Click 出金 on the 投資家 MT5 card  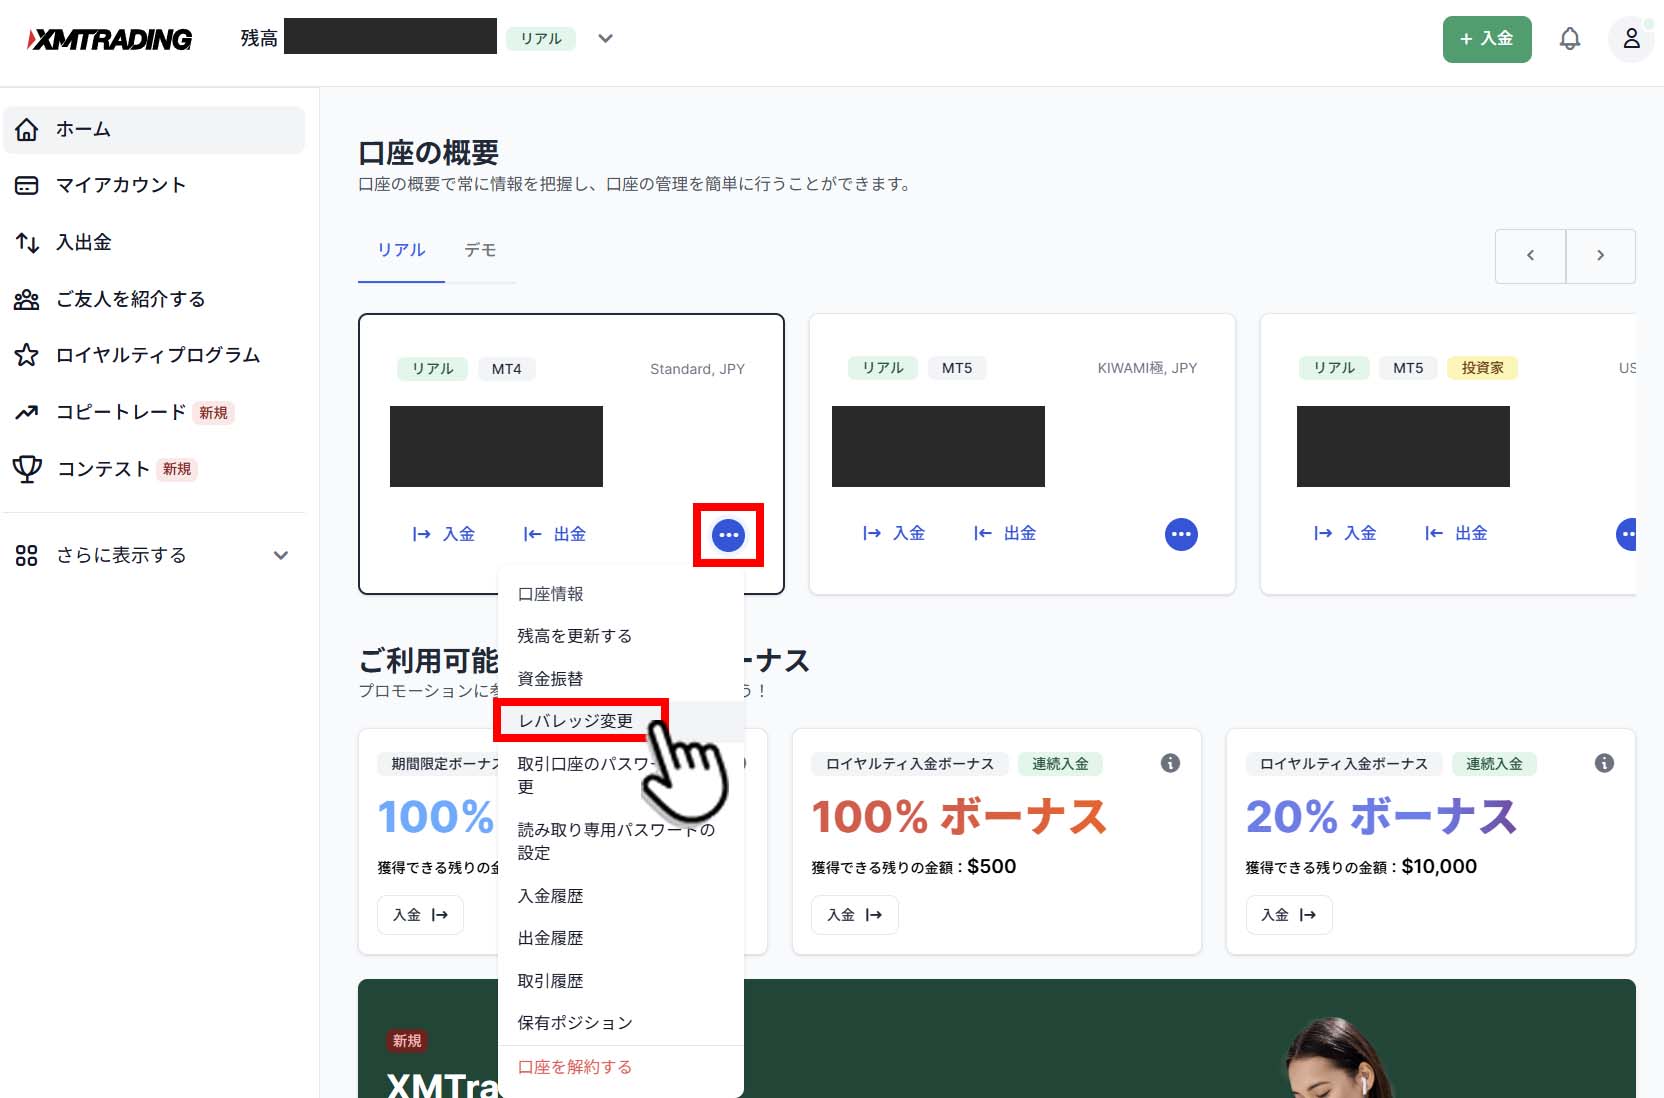(x=1455, y=533)
